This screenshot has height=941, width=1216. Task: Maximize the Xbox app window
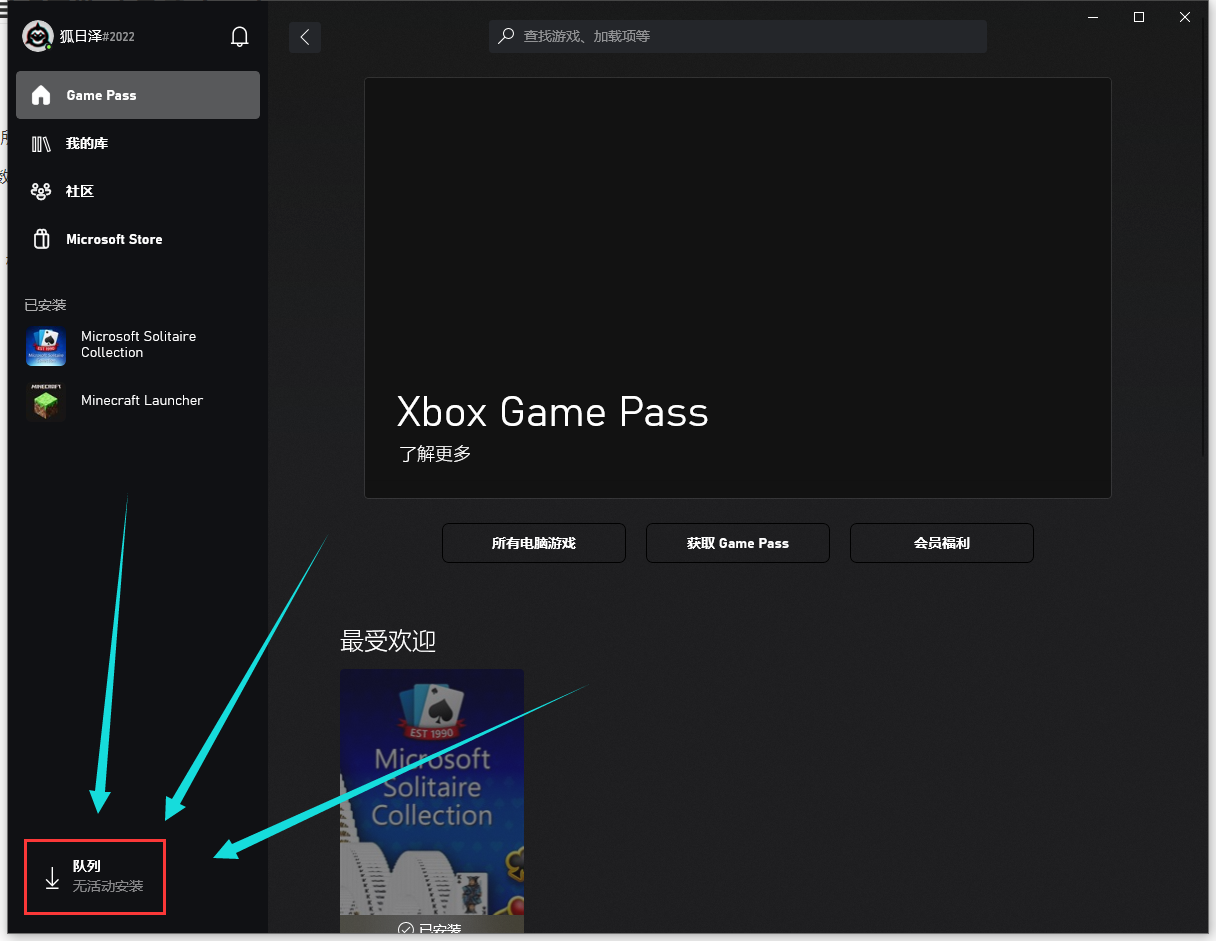coord(1138,17)
